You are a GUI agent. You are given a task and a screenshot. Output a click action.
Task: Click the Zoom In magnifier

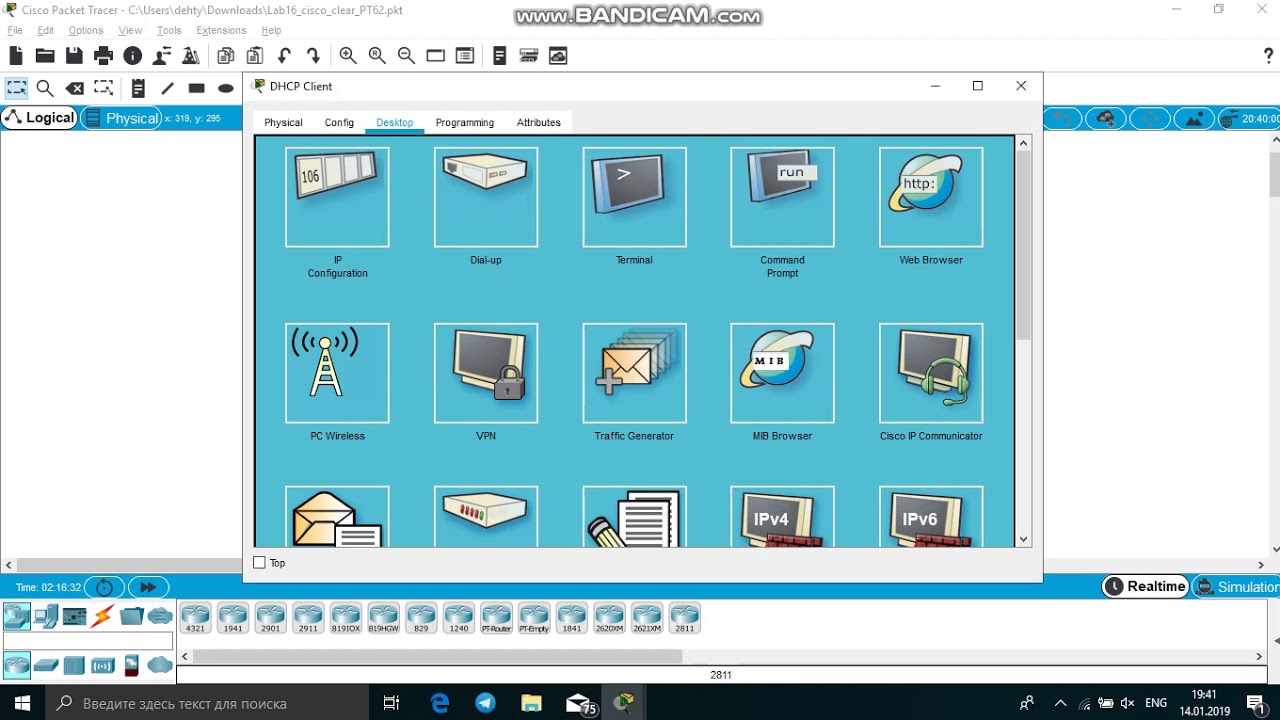(x=348, y=56)
